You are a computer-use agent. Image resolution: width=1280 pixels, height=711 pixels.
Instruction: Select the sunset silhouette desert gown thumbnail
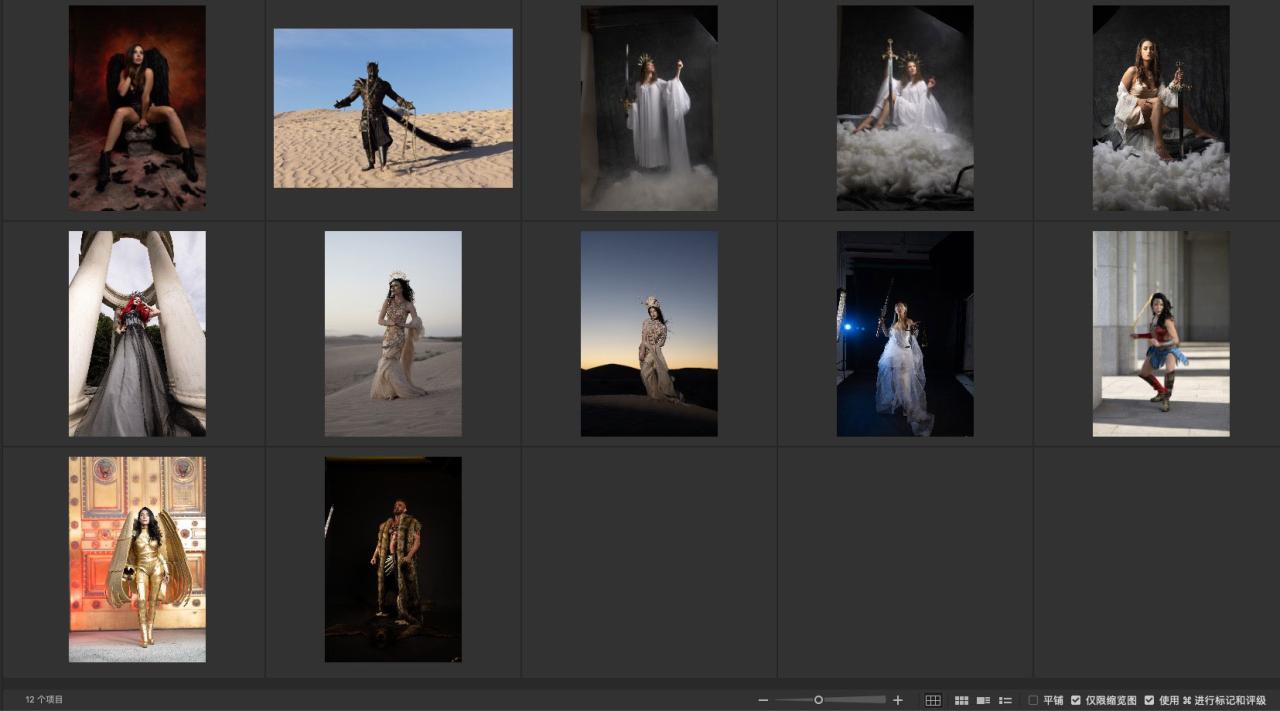tap(649, 334)
